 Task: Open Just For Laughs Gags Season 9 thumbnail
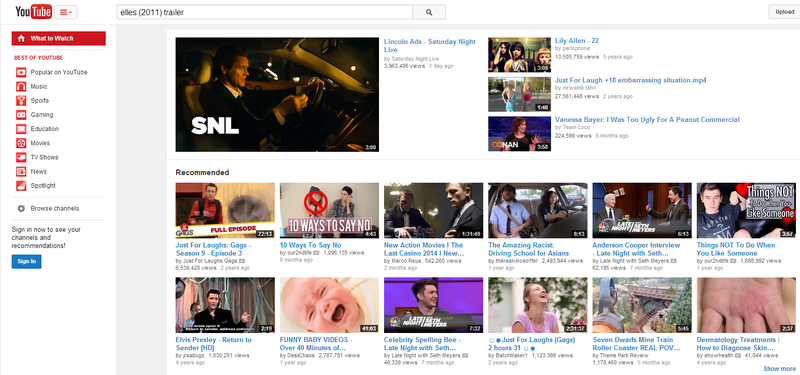[x=225, y=211]
